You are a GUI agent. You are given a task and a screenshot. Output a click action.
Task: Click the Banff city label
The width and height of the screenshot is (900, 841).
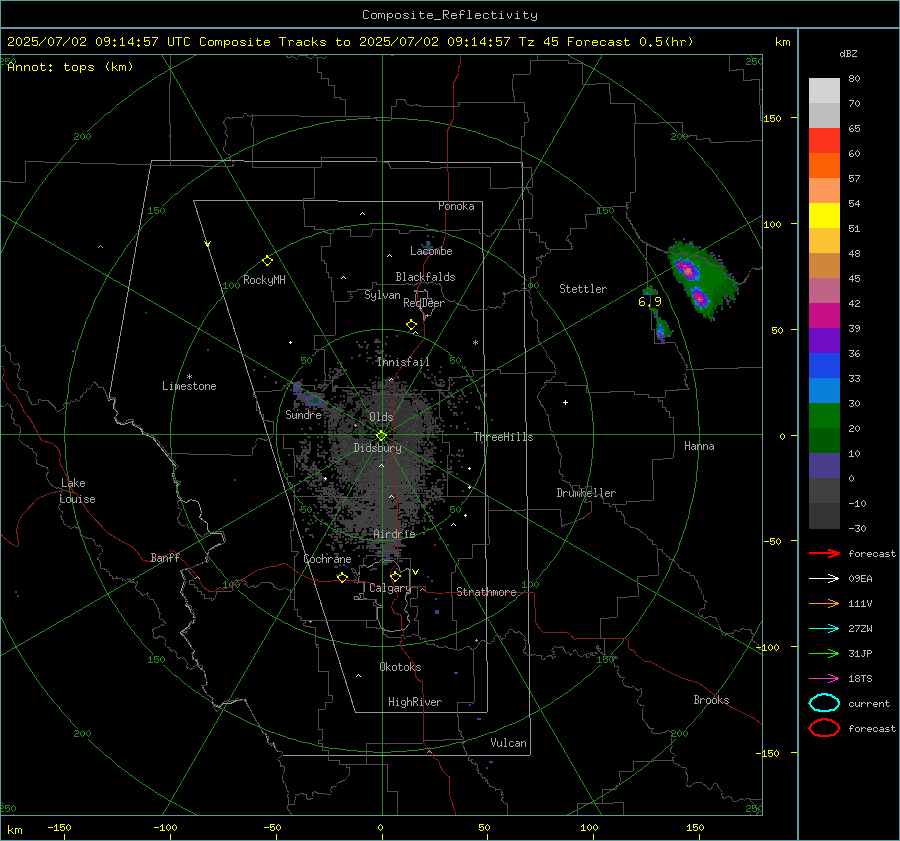click(165, 557)
